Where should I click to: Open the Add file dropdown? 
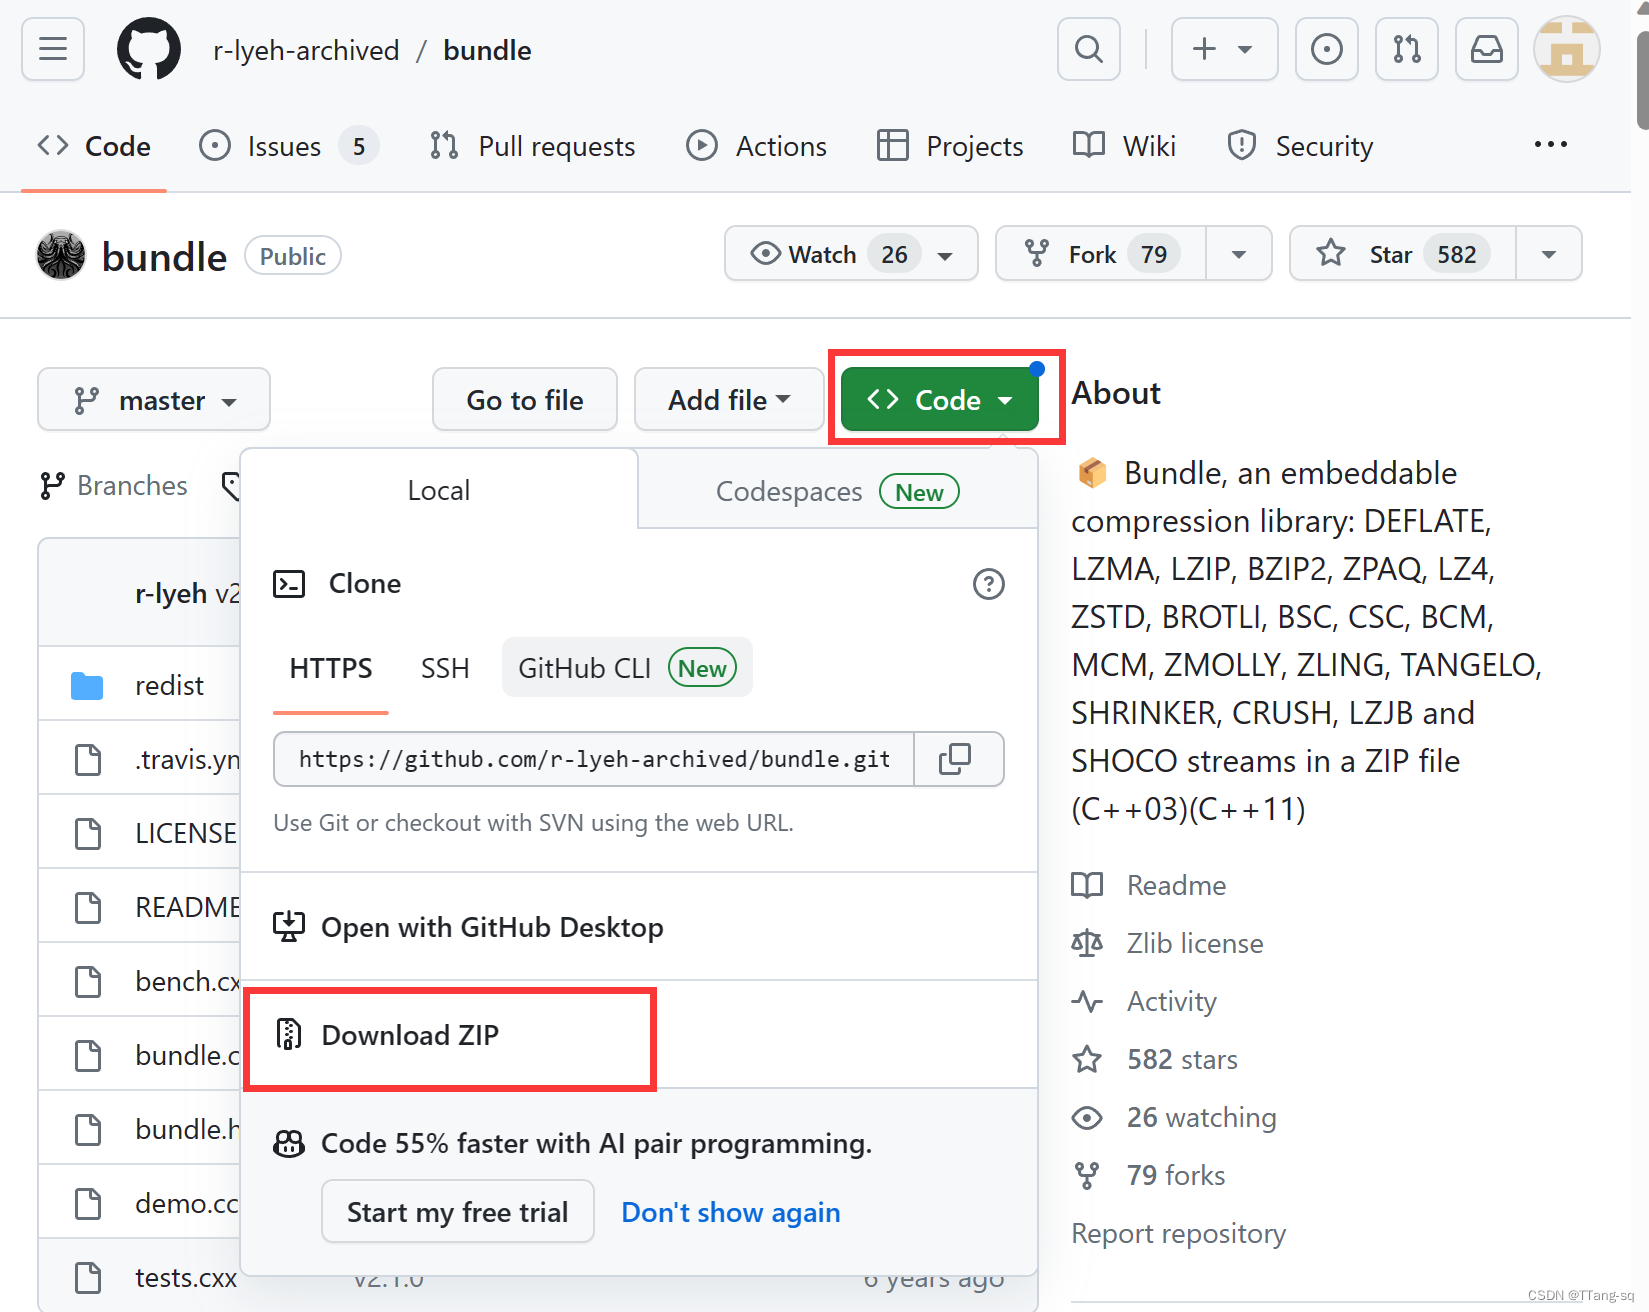pos(729,400)
